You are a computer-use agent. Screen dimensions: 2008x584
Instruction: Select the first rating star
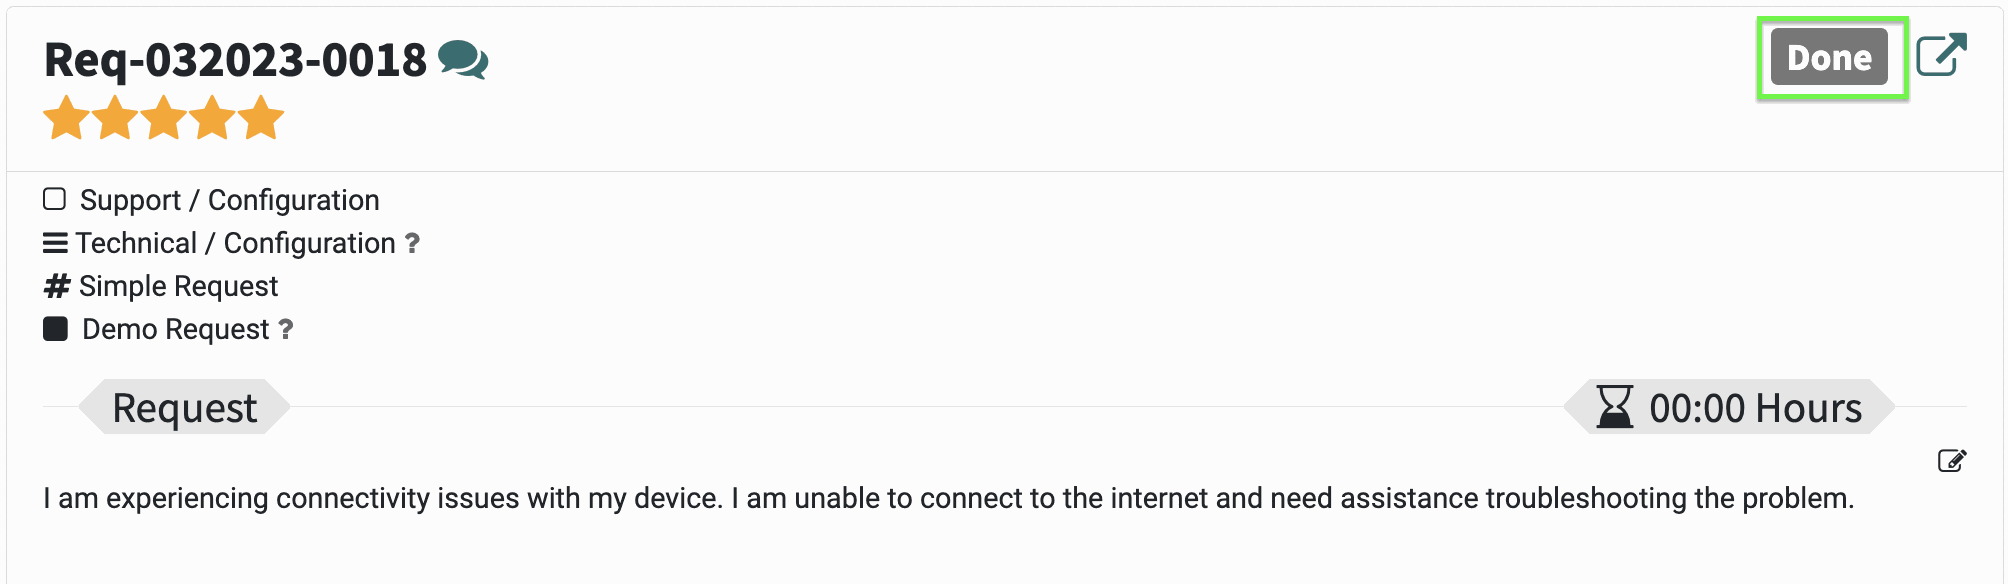tap(67, 118)
